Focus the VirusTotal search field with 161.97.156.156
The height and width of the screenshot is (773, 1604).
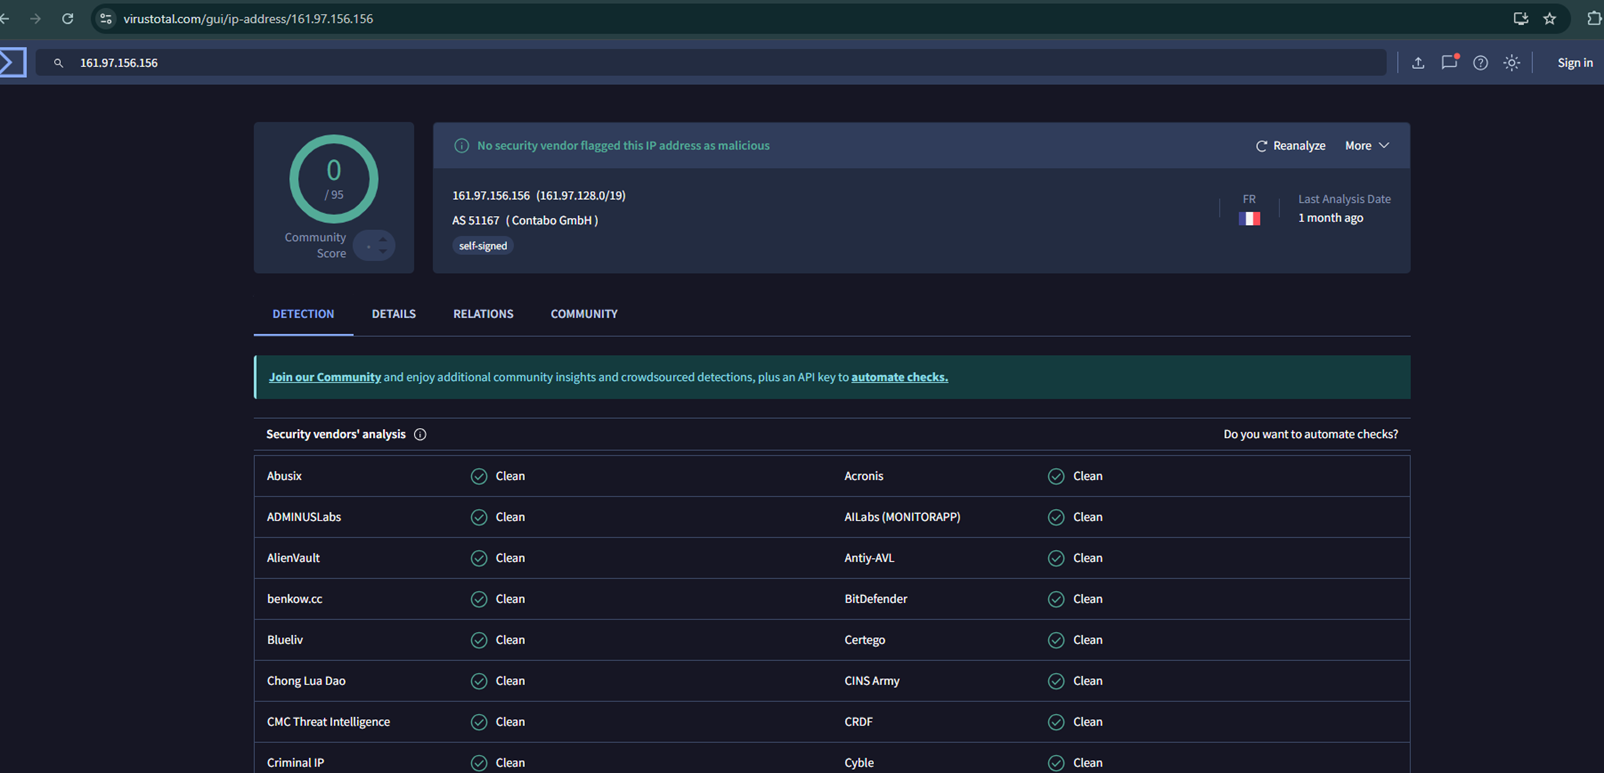click(711, 63)
